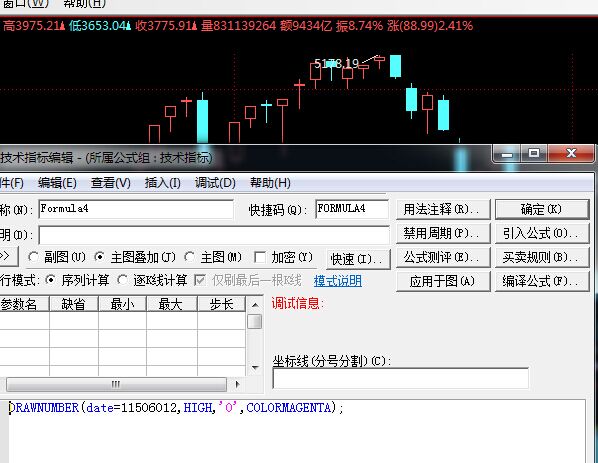Click 引入公式(O) button
Image resolution: width=598 pixels, height=463 pixels.
(x=542, y=233)
